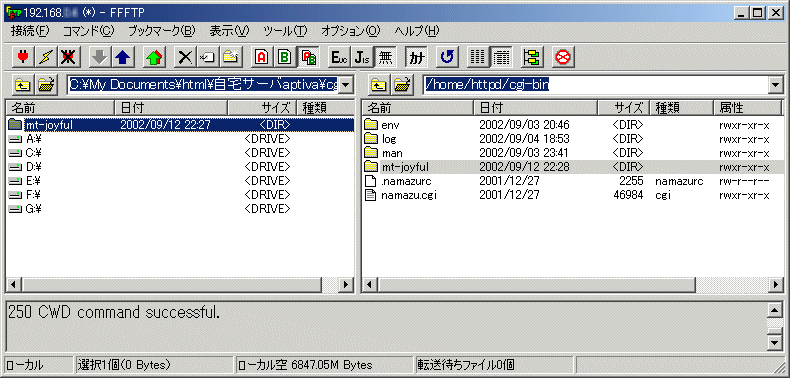The width and height of the screenshot is (790, 378).
Task: Select the D:¥ drive entry
Action: [x=25, y=166]
